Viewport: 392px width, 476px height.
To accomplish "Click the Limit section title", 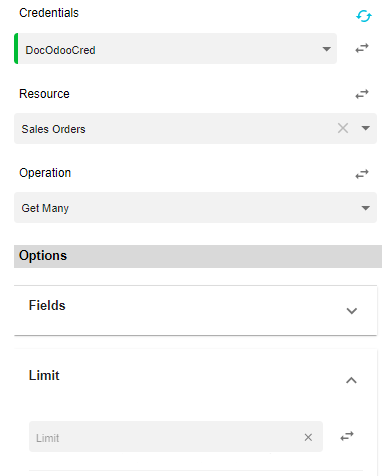I will click(44, 375).
